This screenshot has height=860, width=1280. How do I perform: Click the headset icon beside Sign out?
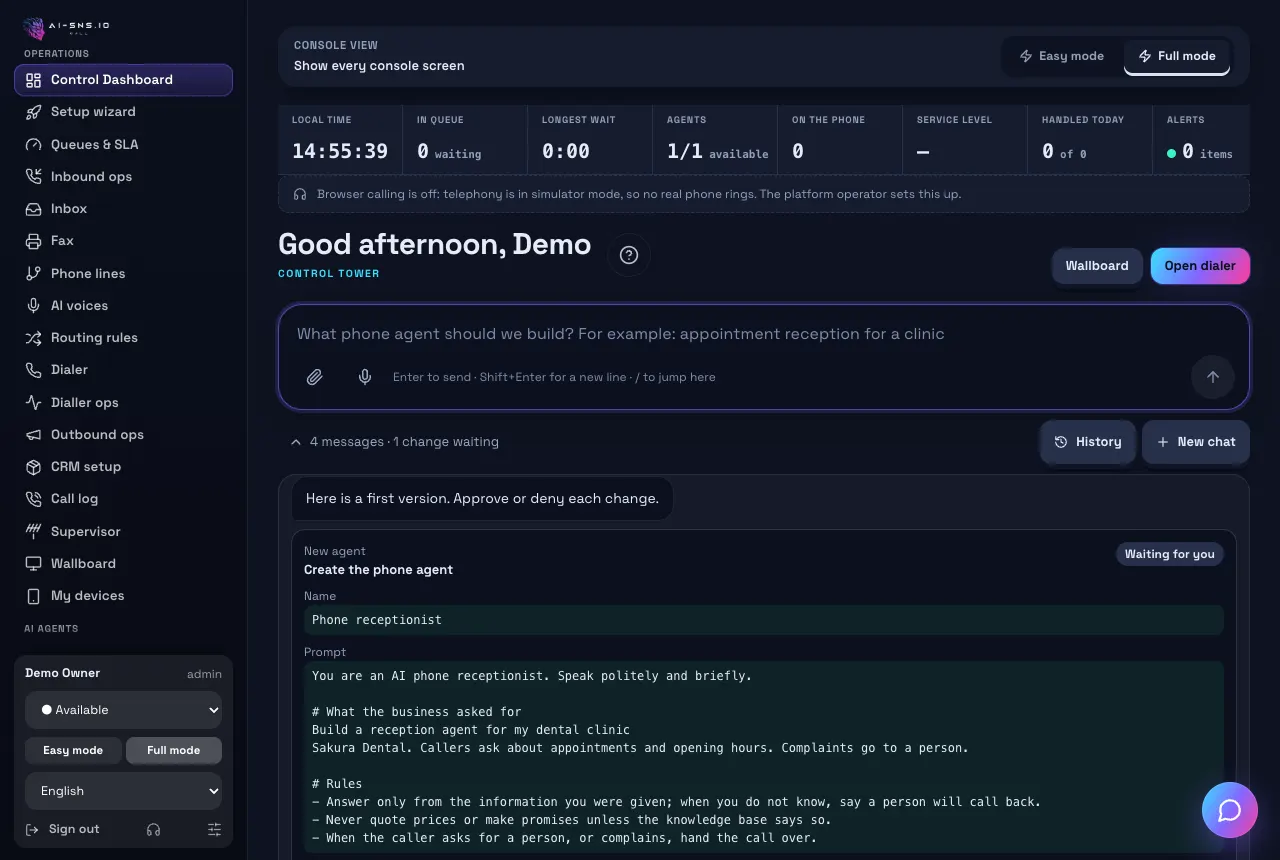coord(153,829)
